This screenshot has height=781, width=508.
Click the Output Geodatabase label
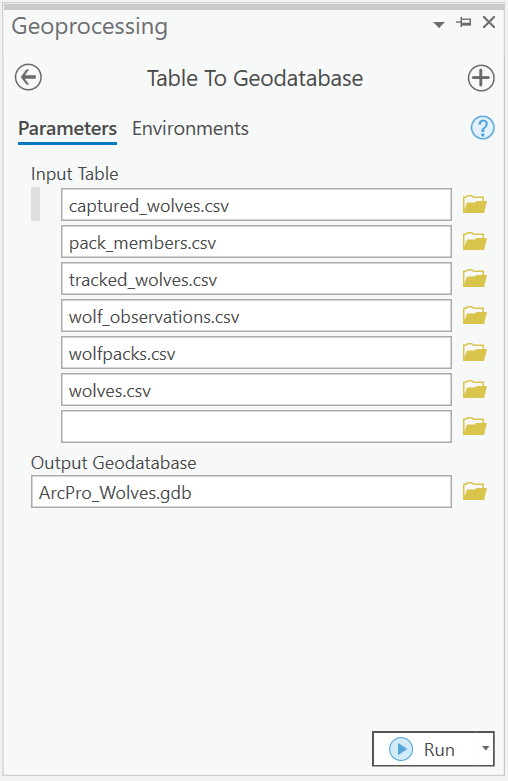click(114, 463)
